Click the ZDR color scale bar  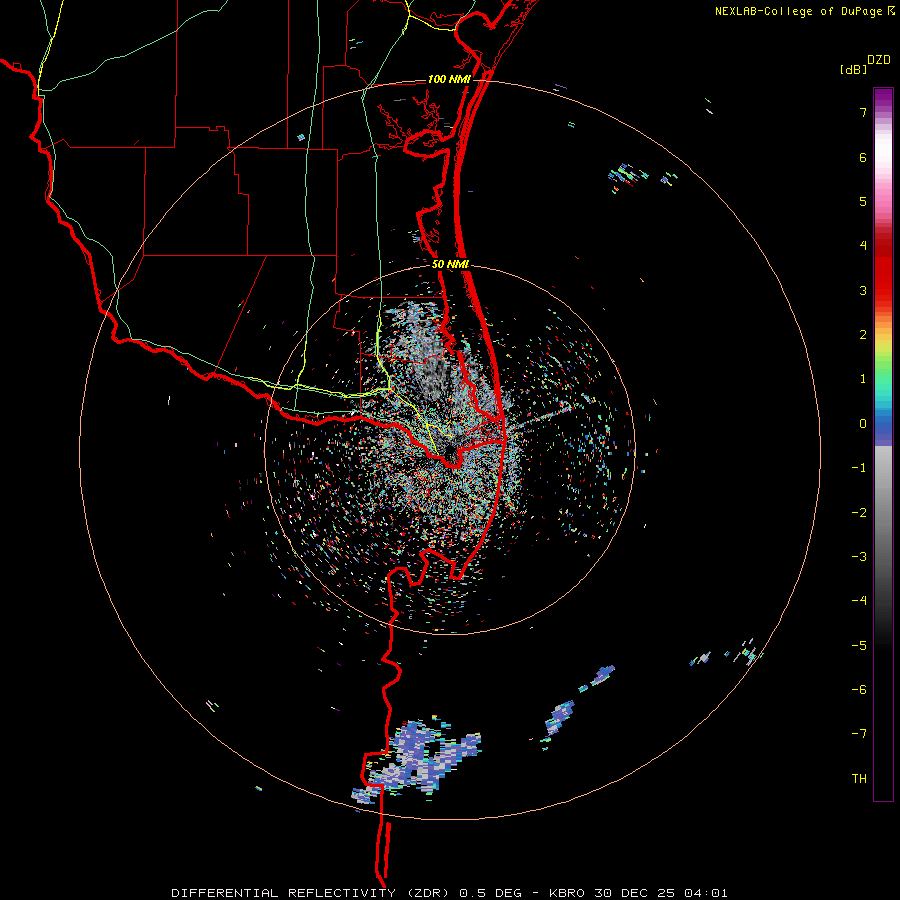[x=883, y=444]
